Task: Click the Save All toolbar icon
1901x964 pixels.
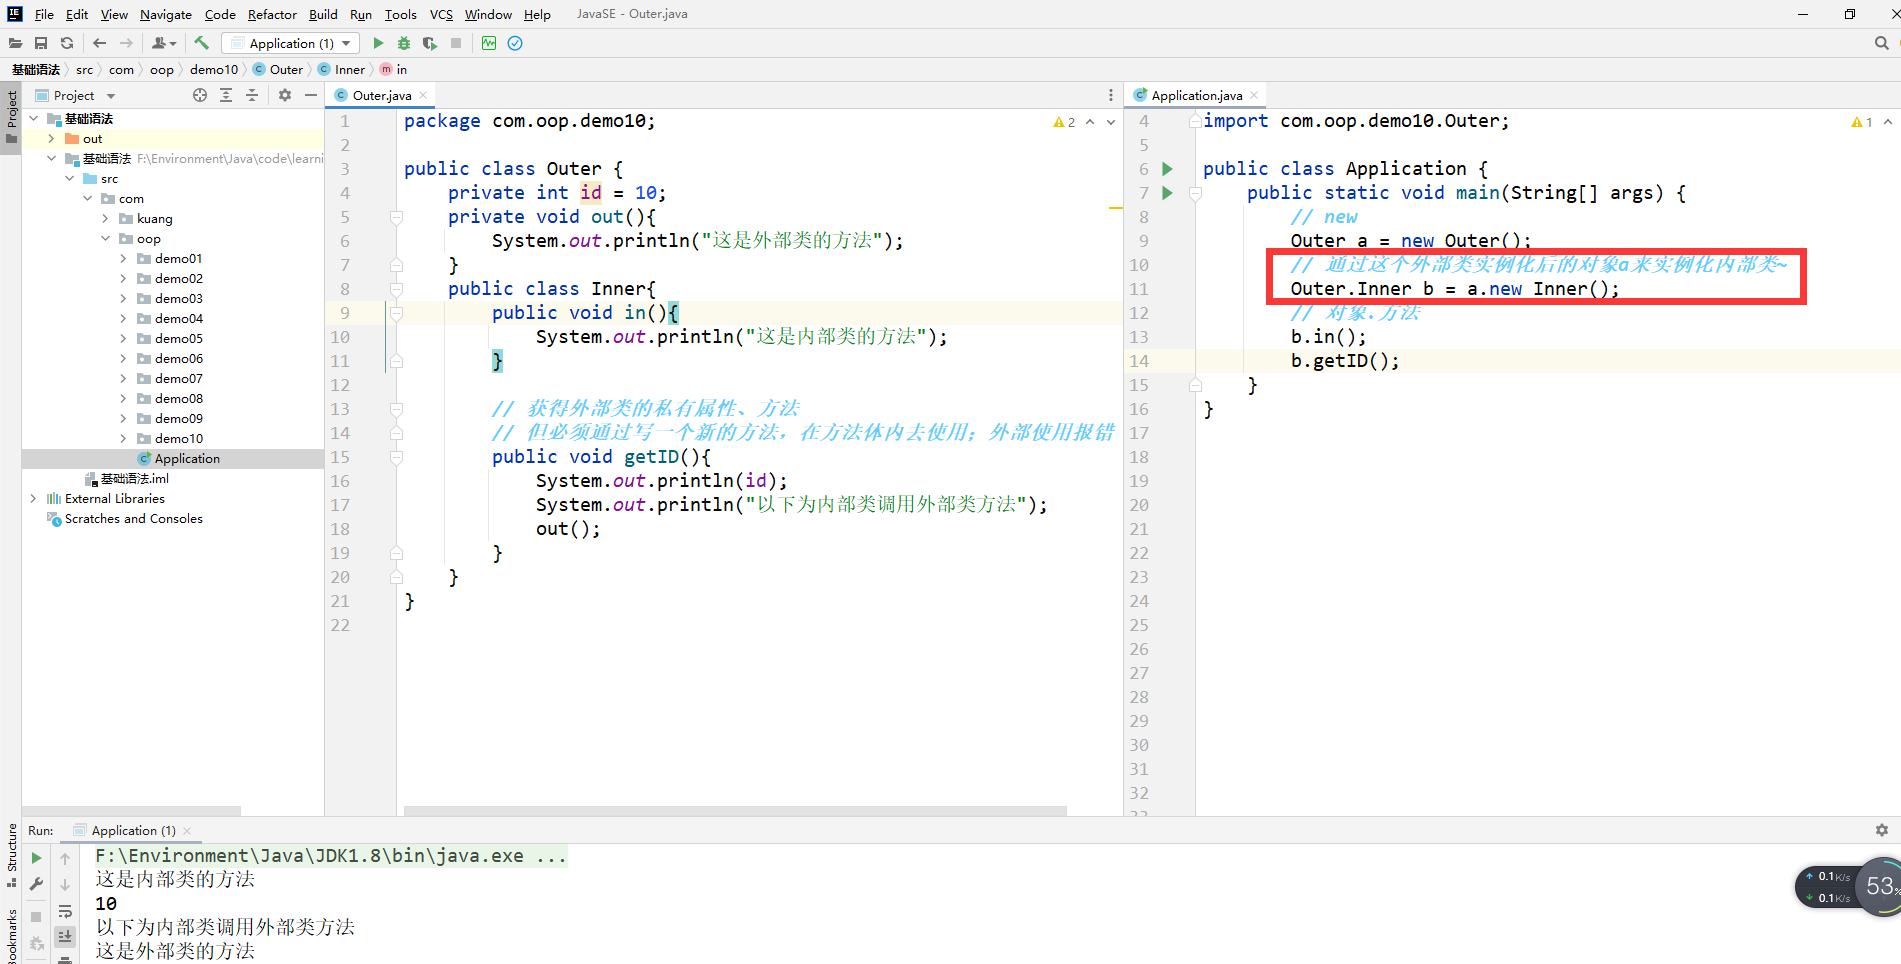Action: click(41, 43)
